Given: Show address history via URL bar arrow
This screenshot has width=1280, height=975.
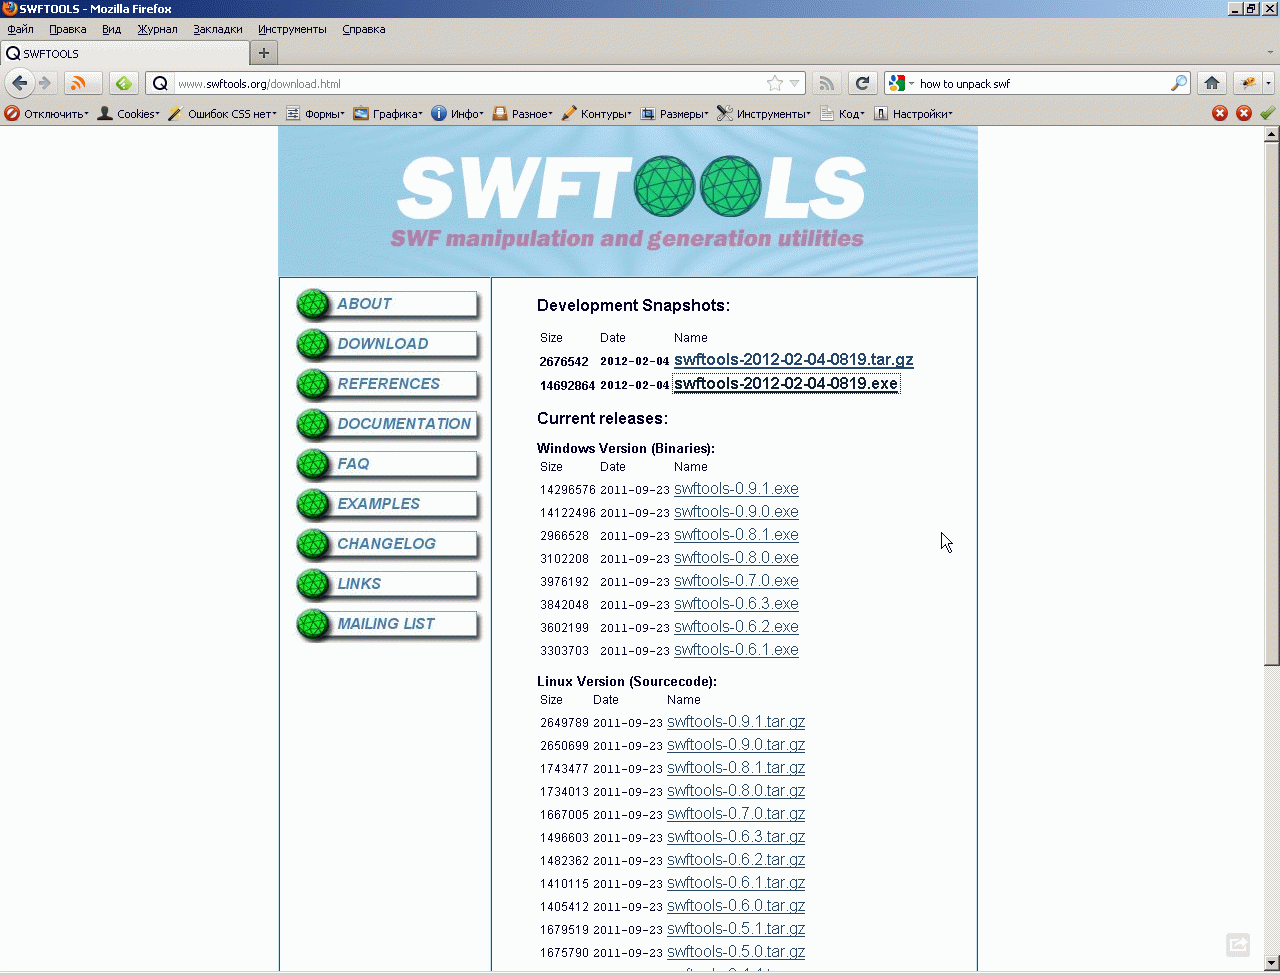Looking at the screenshot, I should pos(795,84).
